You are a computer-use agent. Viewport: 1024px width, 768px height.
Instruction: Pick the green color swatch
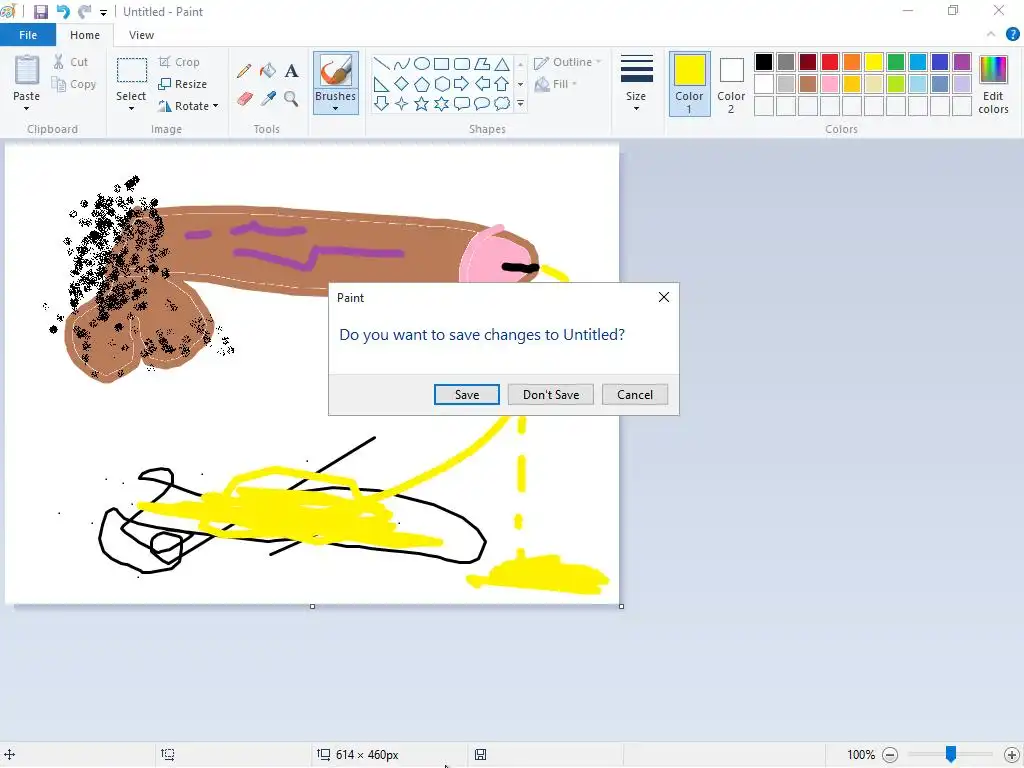pyautogui.click(x=896, y=62)
